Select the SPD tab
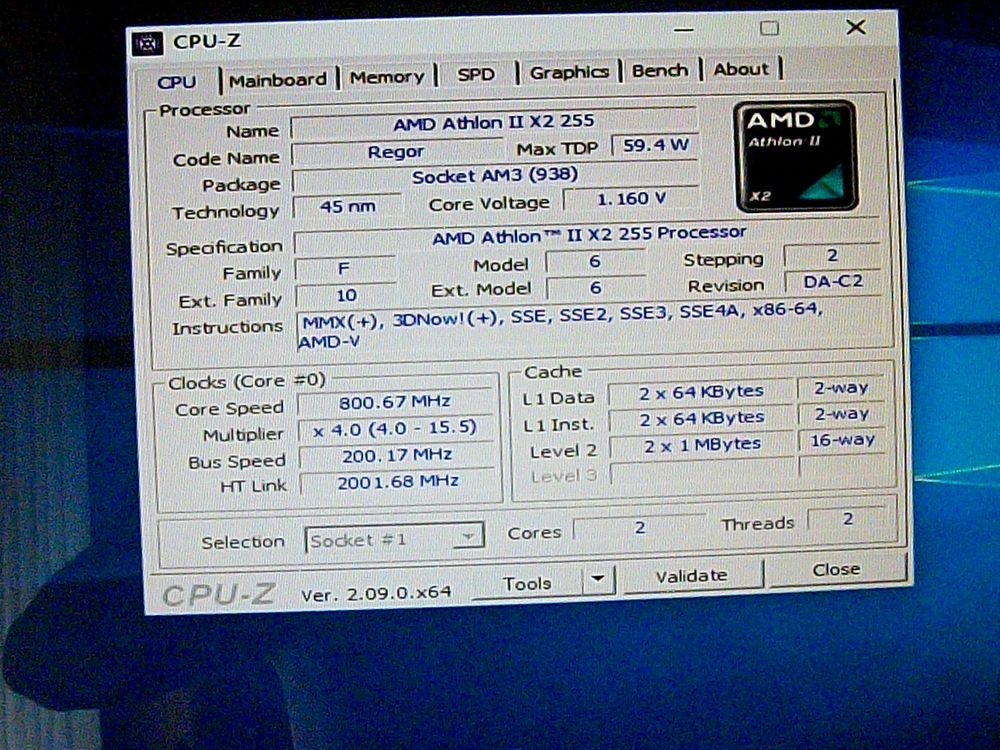The image size is (1000, 750). point(476,74)
